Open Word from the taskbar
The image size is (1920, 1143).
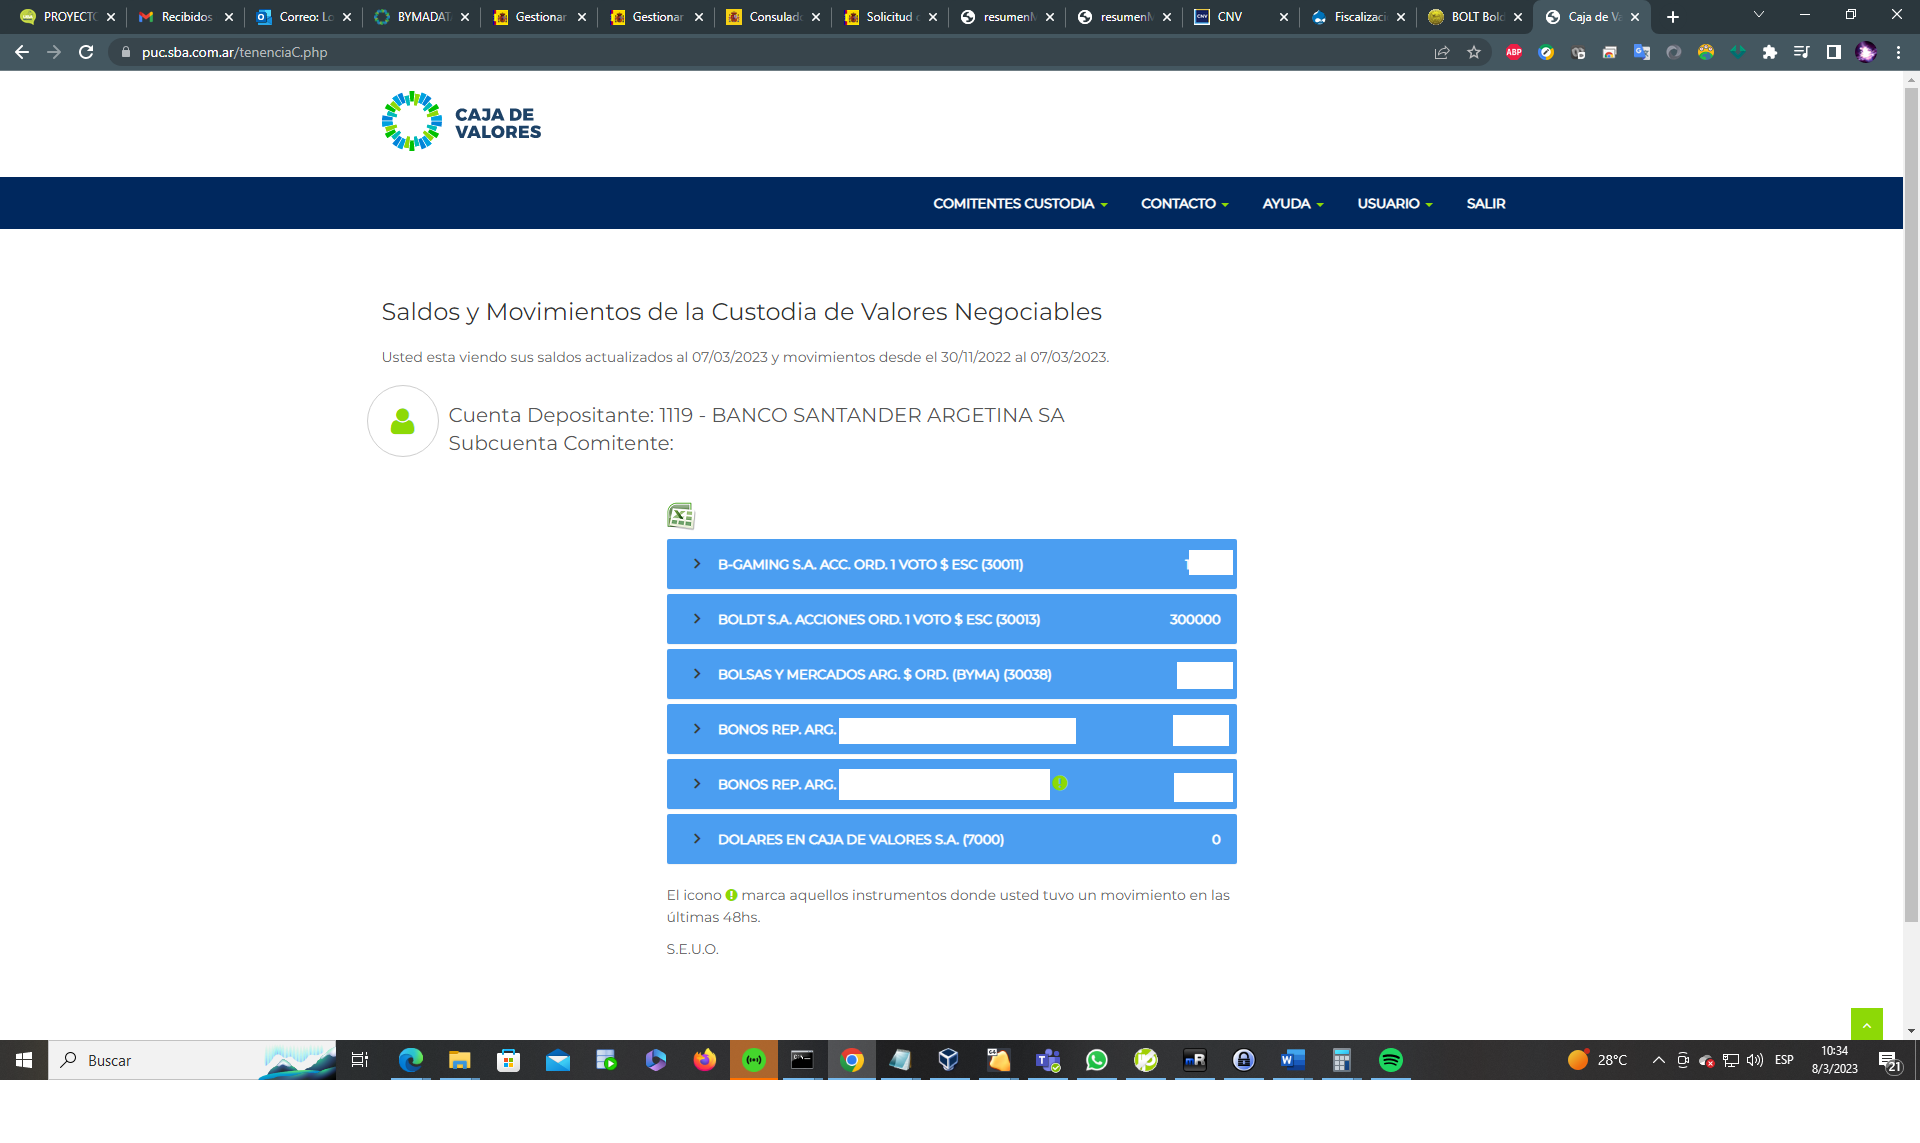1292,1060
